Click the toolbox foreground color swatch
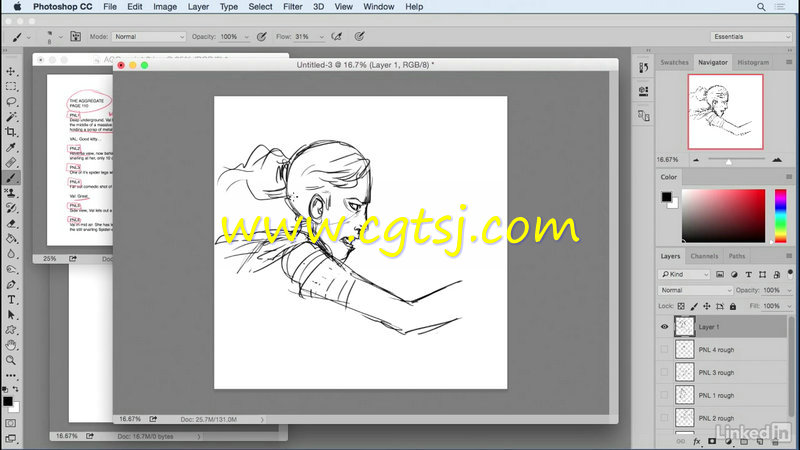This screenshot has height=450, width=800. pyautogui.click(x=8, y=401)
